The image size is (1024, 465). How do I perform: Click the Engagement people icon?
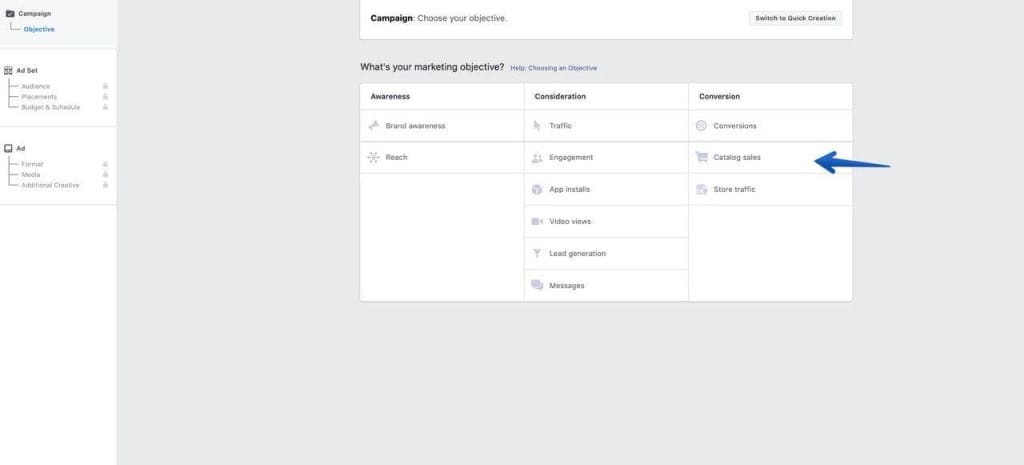click(x=537, y=158)
